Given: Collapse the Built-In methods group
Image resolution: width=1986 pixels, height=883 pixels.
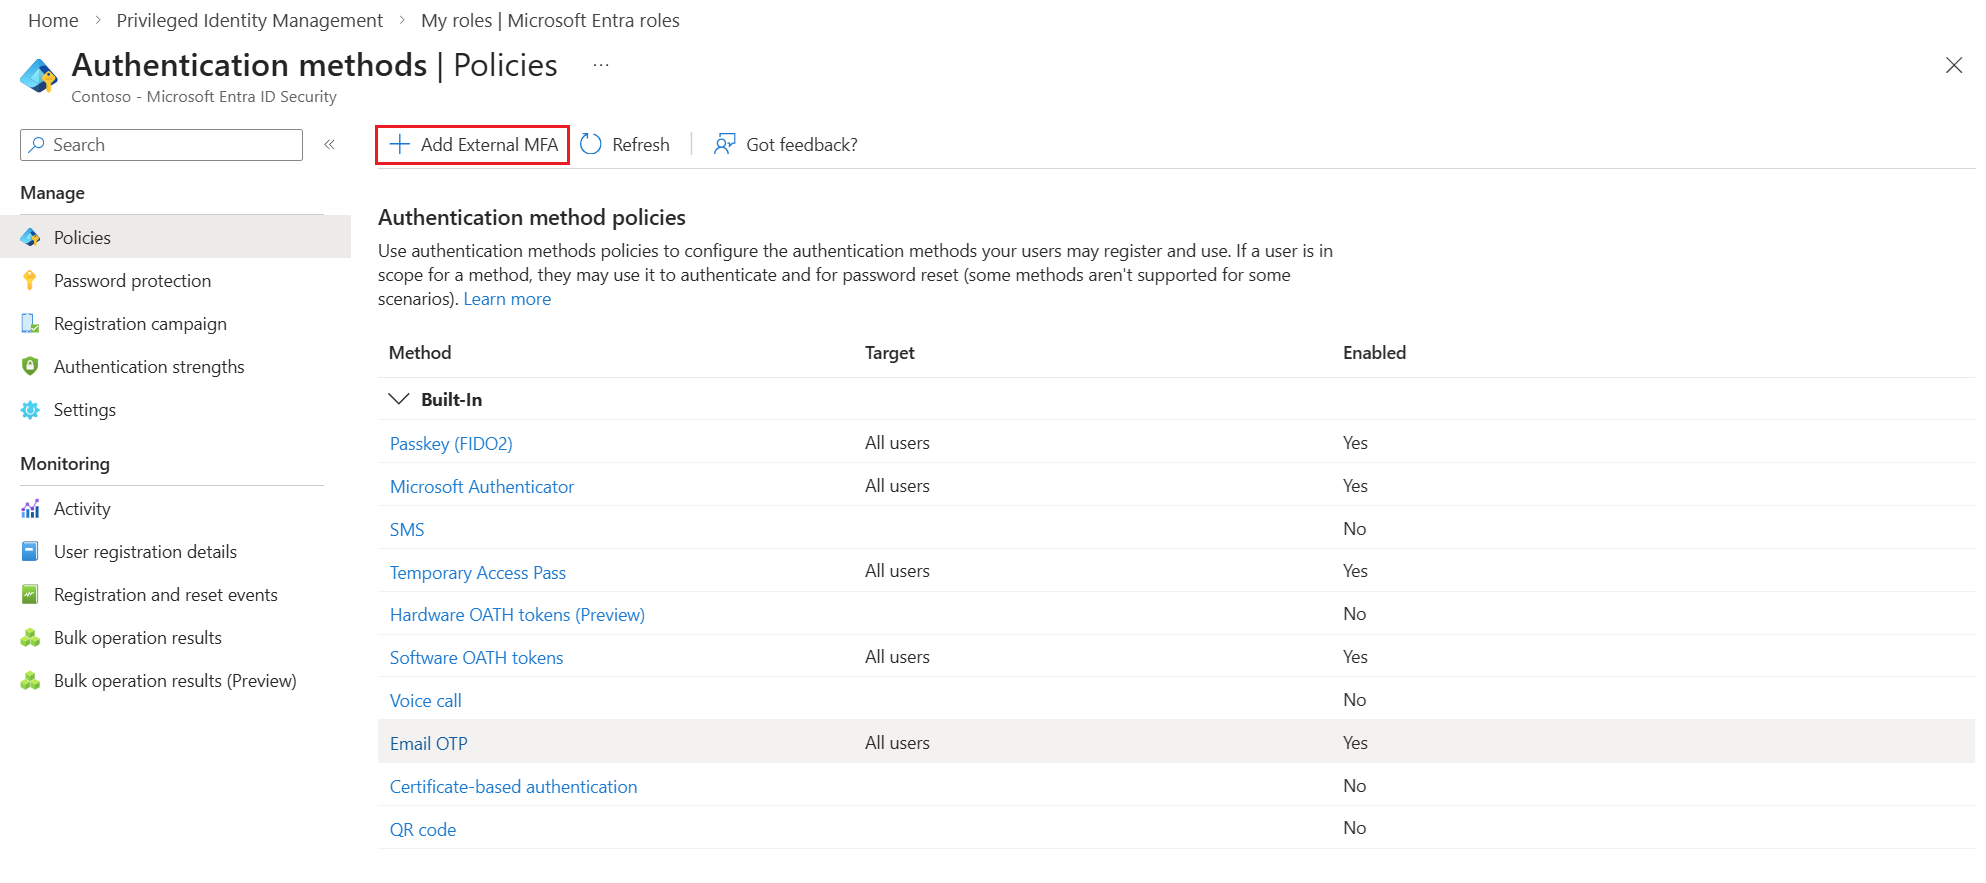Looking at the screenshot, I should point(399,399).
